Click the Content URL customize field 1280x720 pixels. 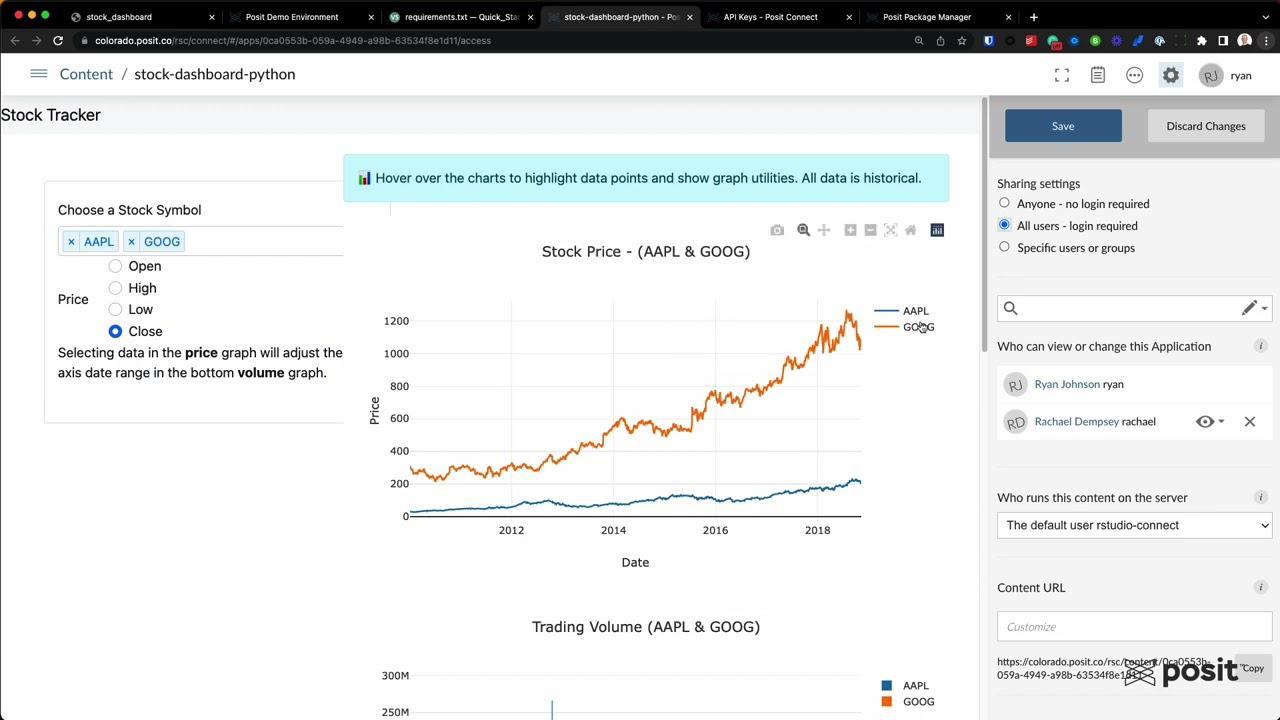pyautogui.click(x=1134, y=627)
